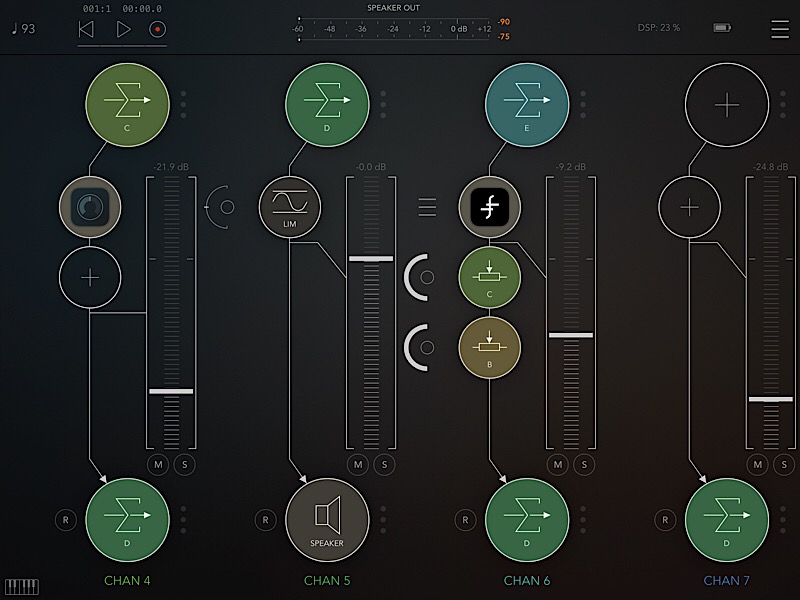This screenshot has height=600, width=800.
Task: Click the rewind to start button
Action: coord(86,29)
